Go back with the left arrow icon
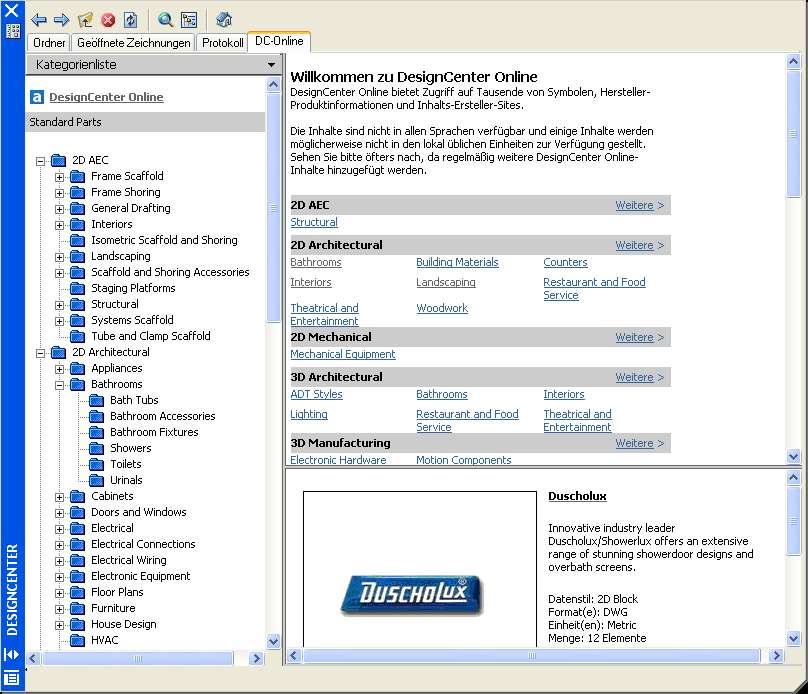 point(39,20)
